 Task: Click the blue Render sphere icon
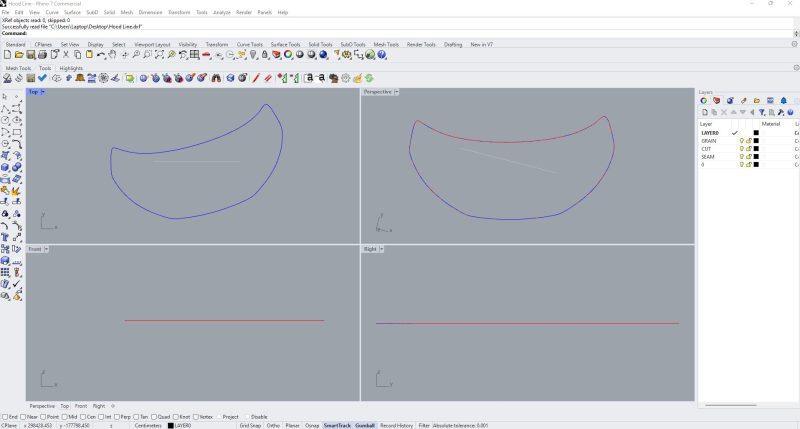(323, 55)
